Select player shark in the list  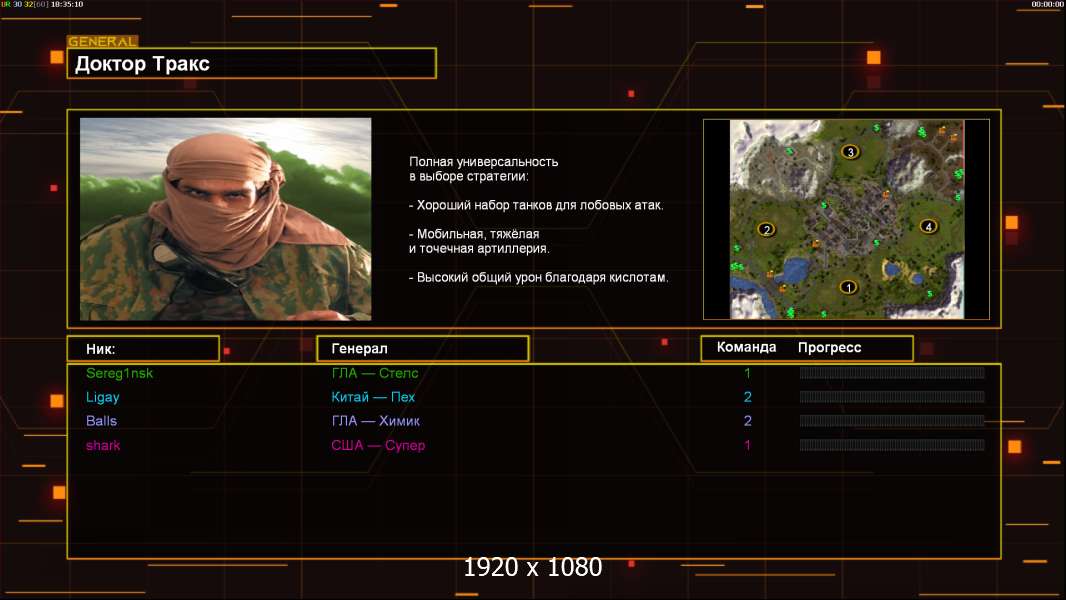point(103,446)
